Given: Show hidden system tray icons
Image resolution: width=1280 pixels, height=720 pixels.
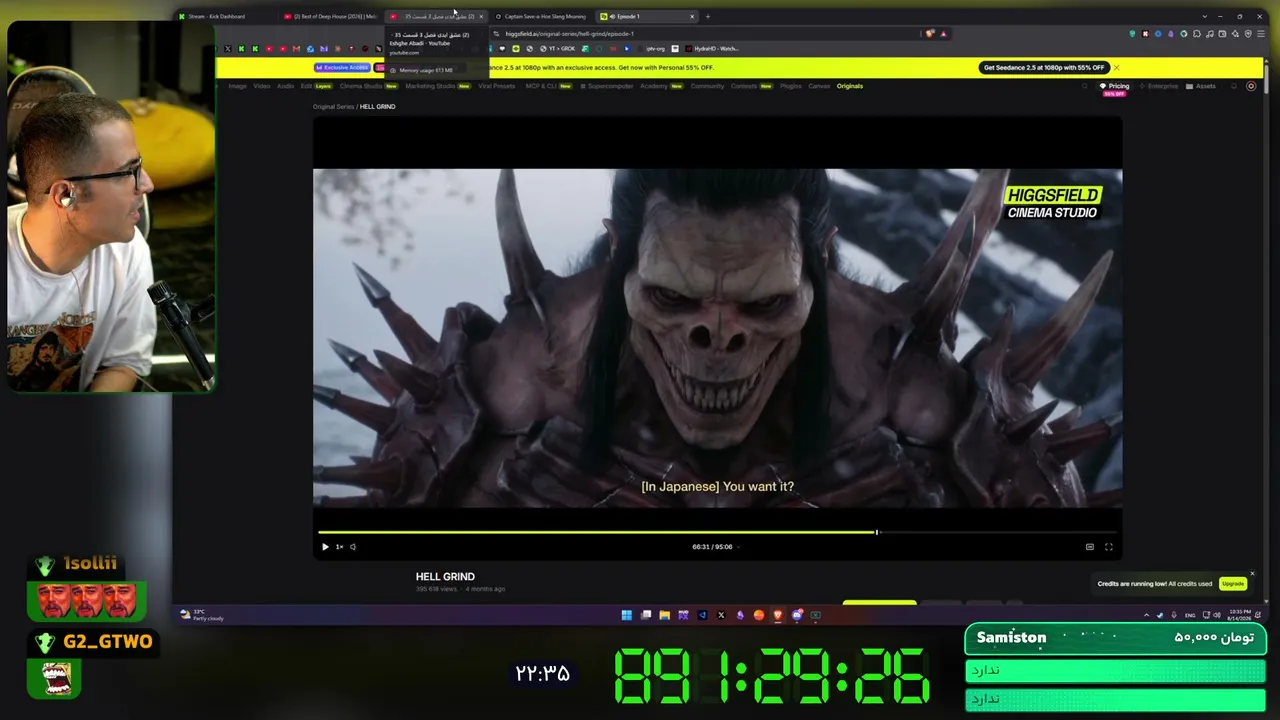Looking at the screenshot, I should coord(1146,615).
